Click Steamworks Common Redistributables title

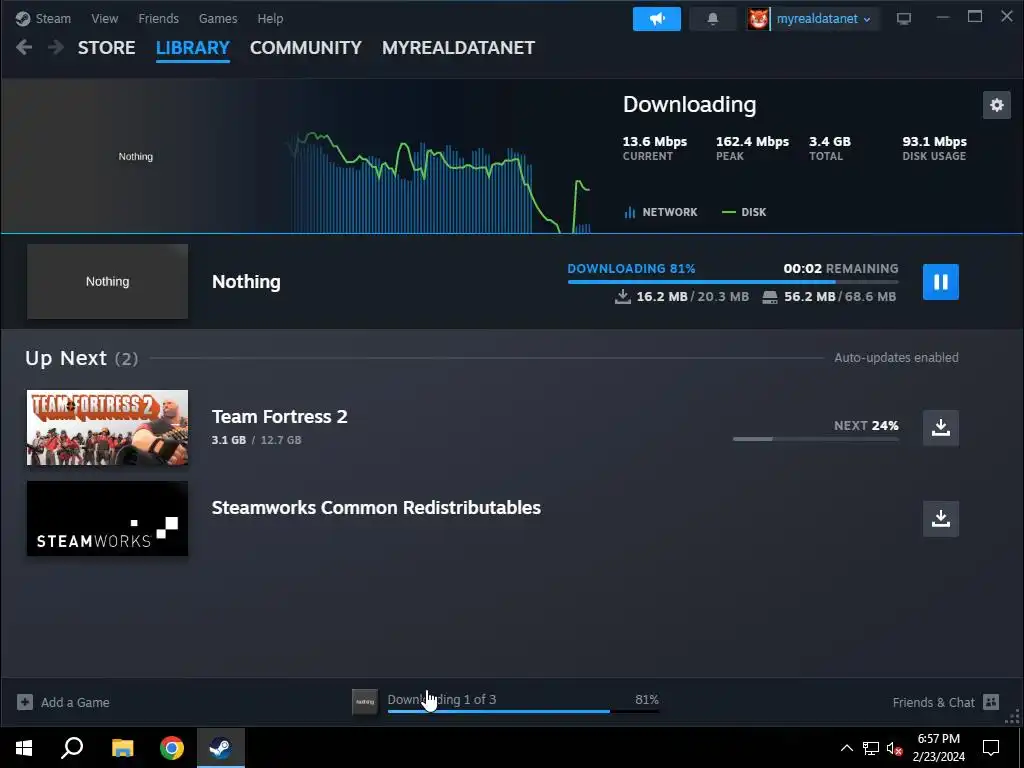point(376,507)
